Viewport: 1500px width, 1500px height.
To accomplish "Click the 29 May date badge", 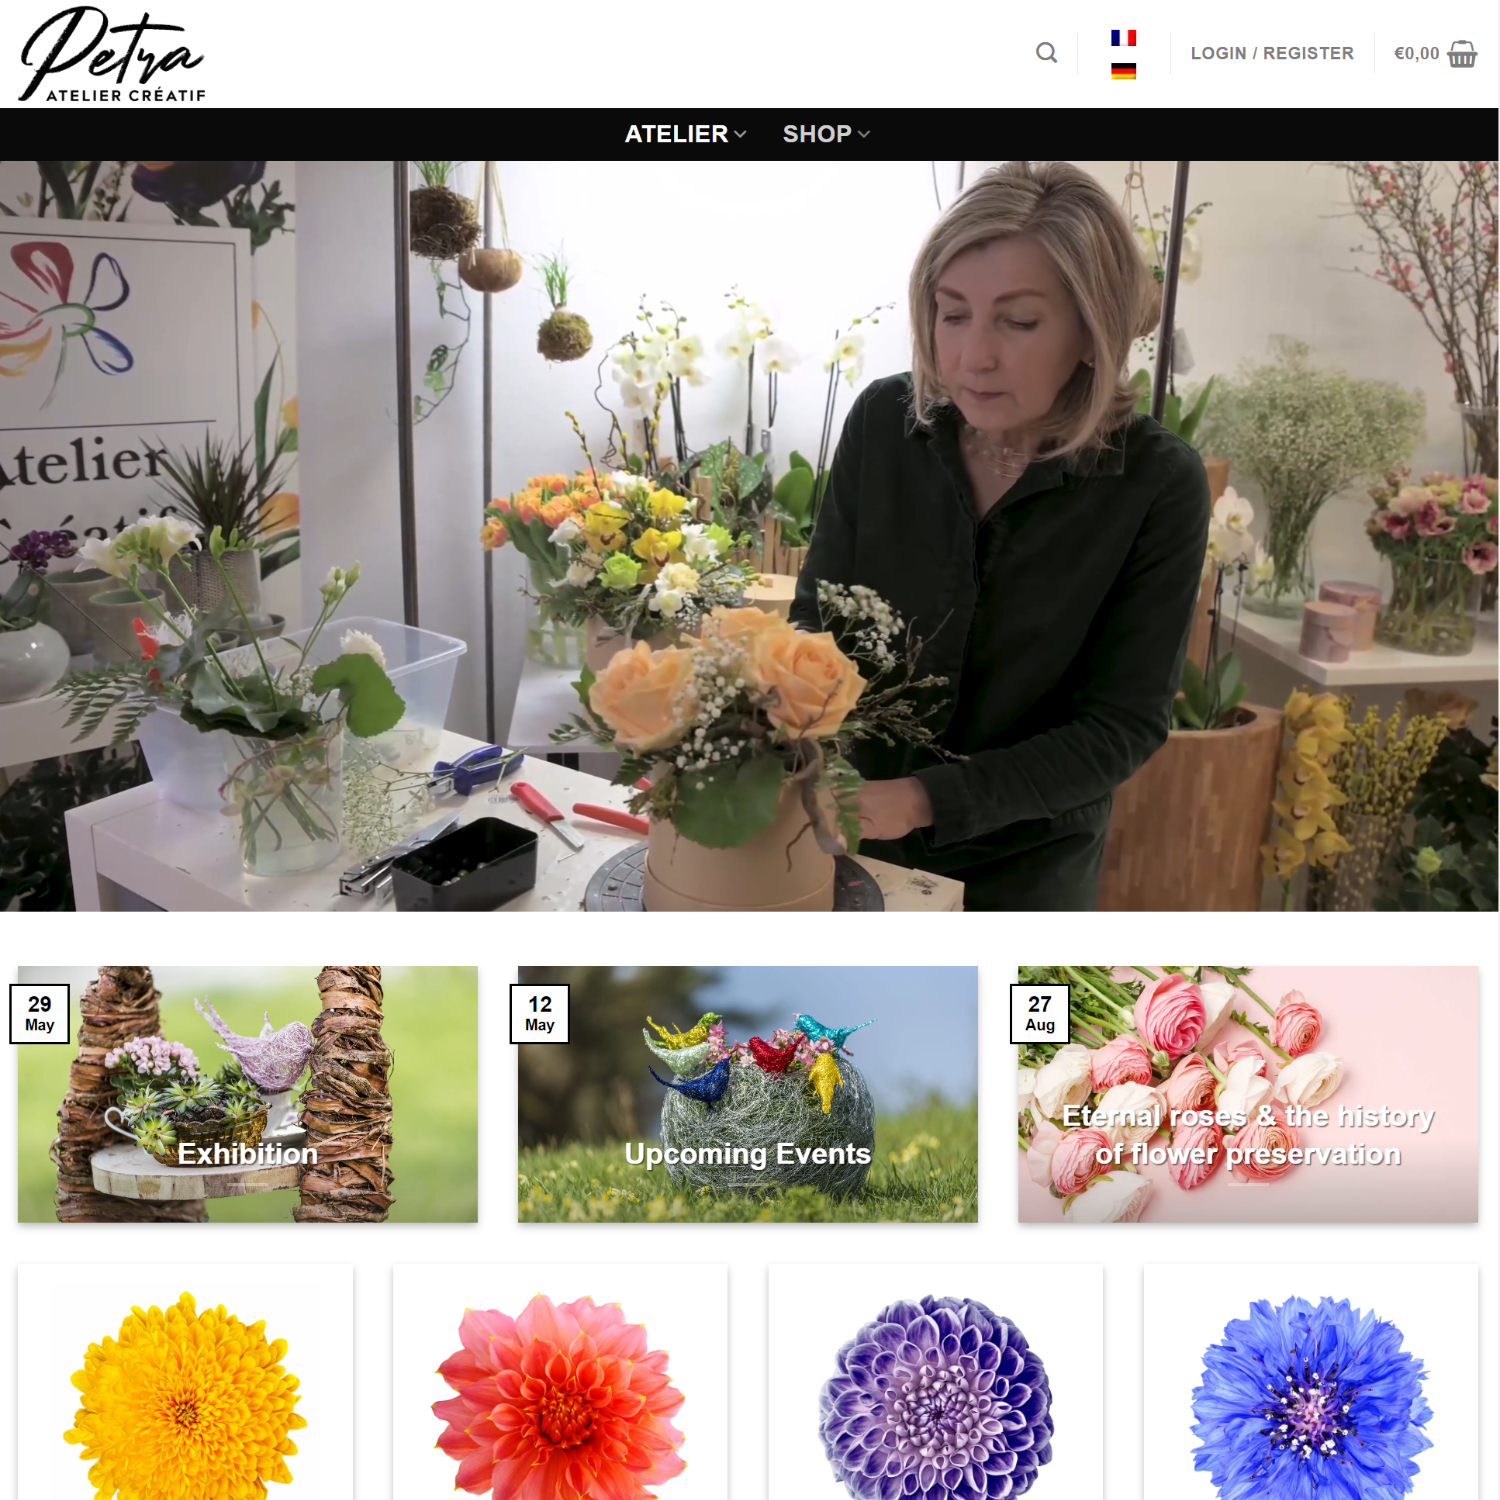I will (x=40, y=1014).
